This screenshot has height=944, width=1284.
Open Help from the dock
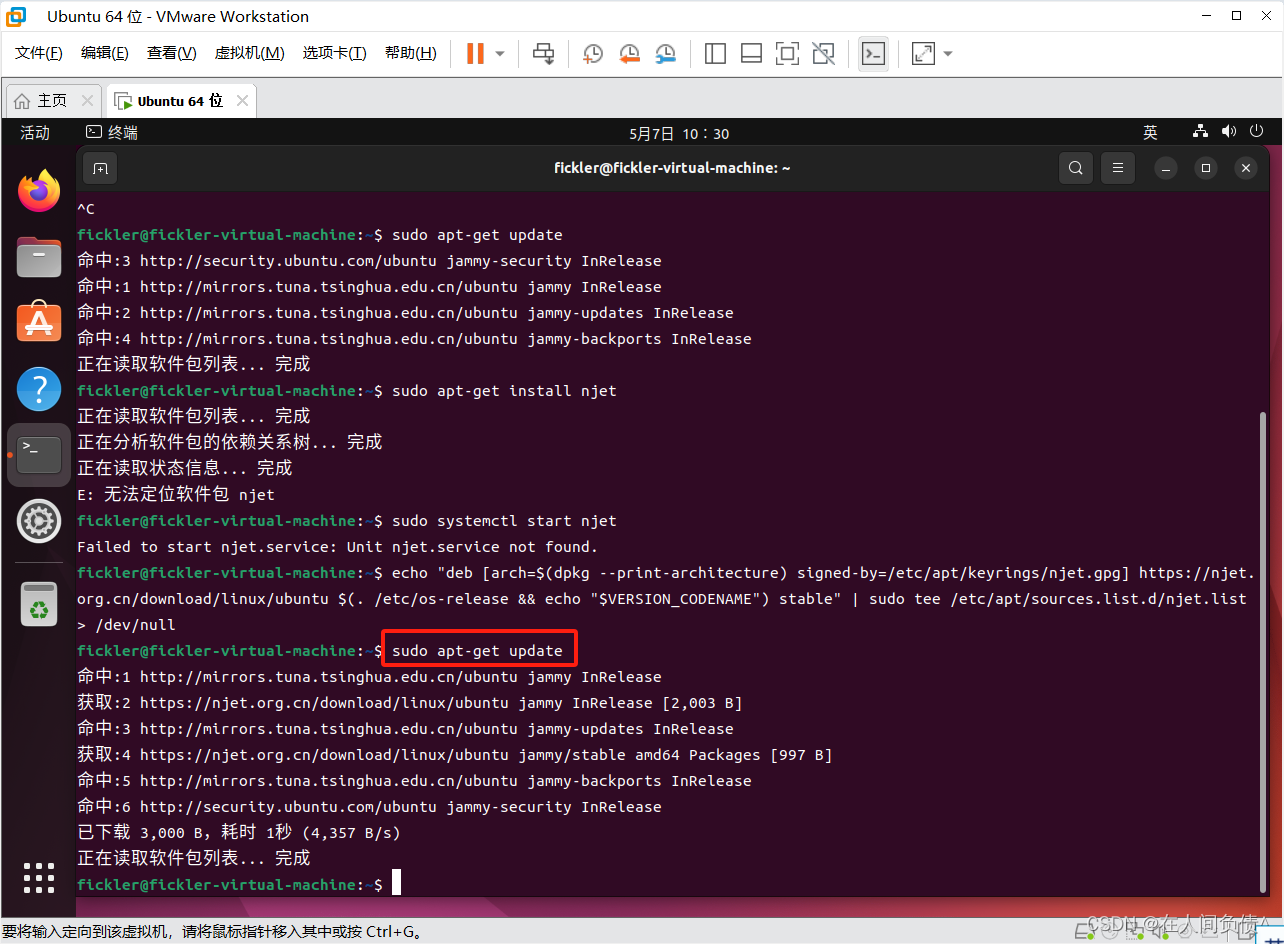(39, 389)
